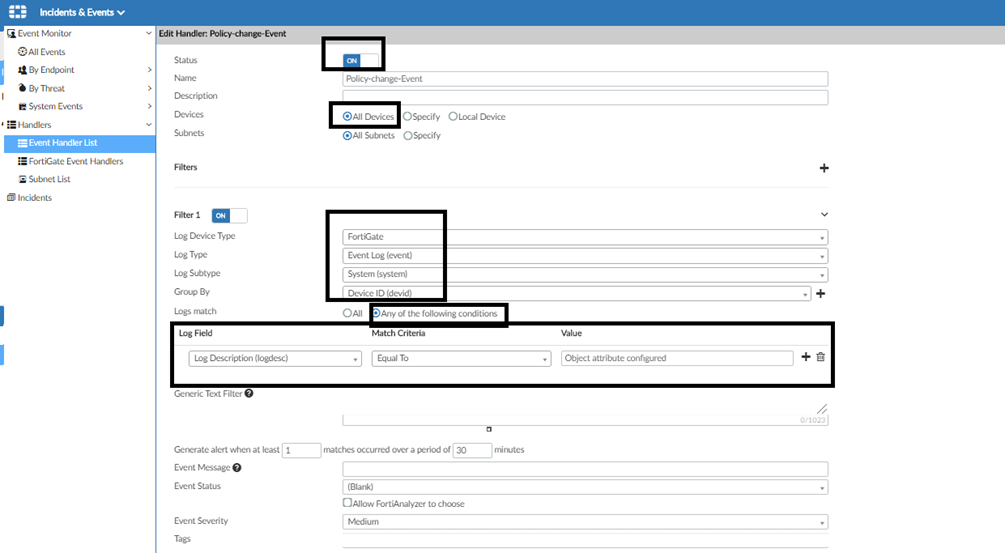Add a Group By field with plus icon
This screenshot has height=553, width=1005.
point(820,293)
